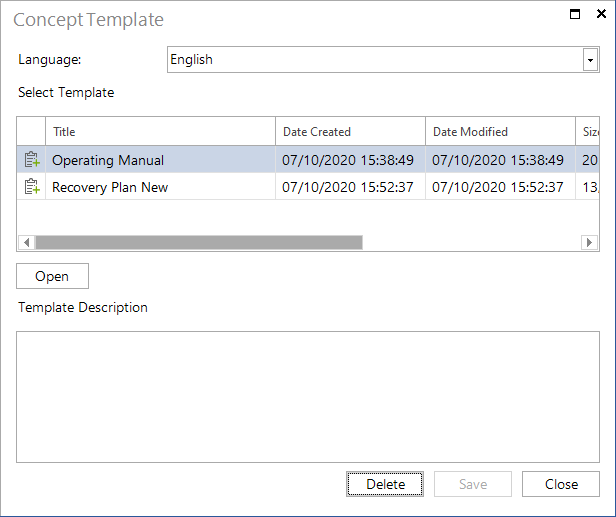
Task: Click the horizontal scrollbar right arrow
Action: point(589,242)
